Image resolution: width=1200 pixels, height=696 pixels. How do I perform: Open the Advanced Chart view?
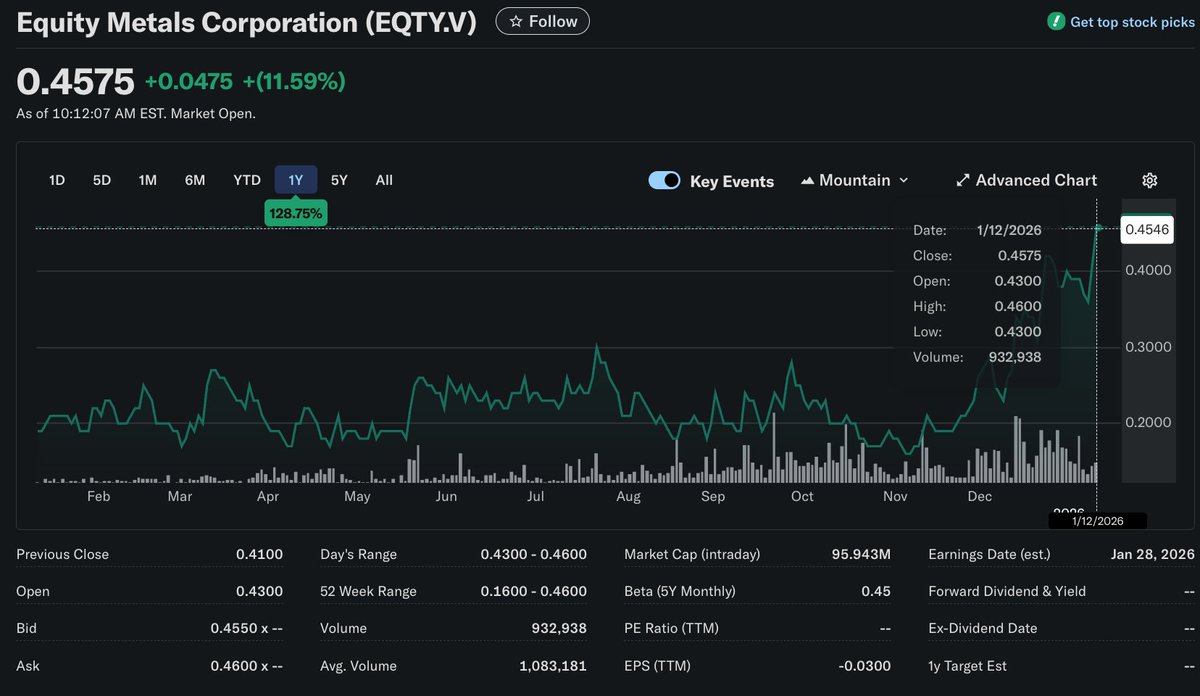click(x=1027, y=180)
